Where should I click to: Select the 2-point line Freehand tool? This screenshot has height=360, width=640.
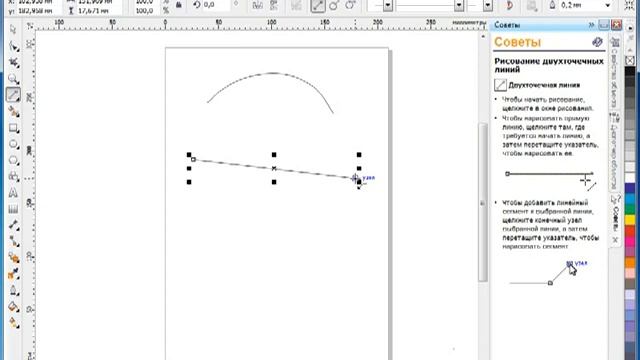pos(13,95)
